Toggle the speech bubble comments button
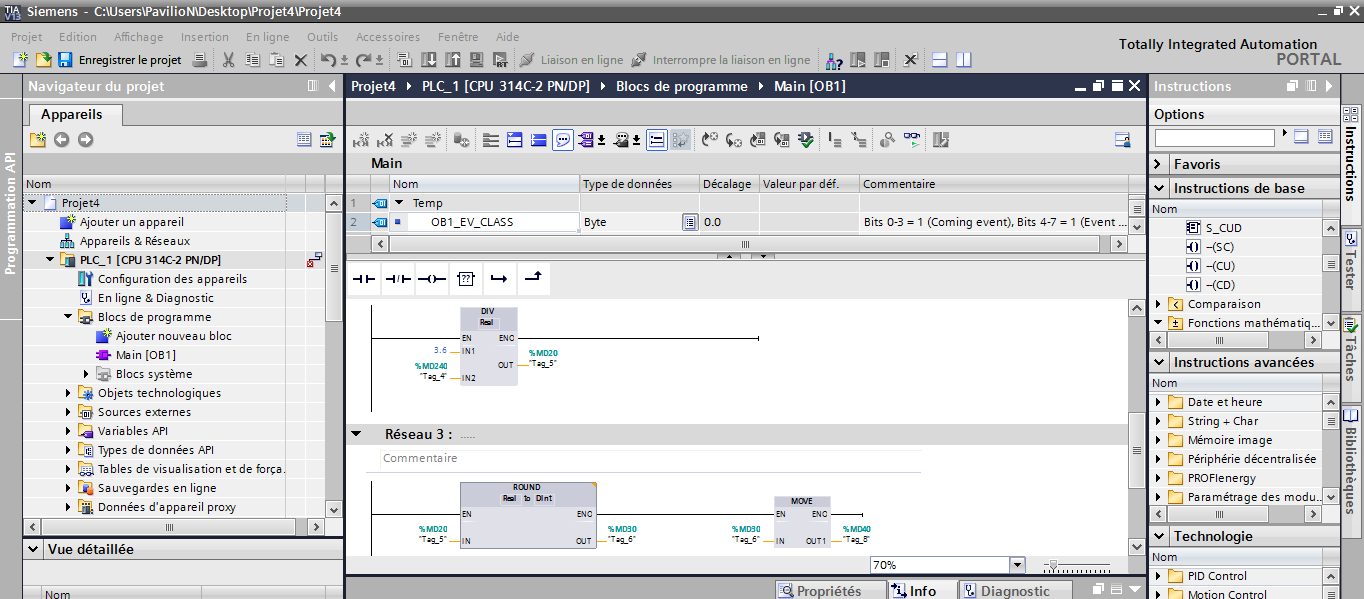The width and height of the screenshot is (1364, 599). click(x=563, y=140)
